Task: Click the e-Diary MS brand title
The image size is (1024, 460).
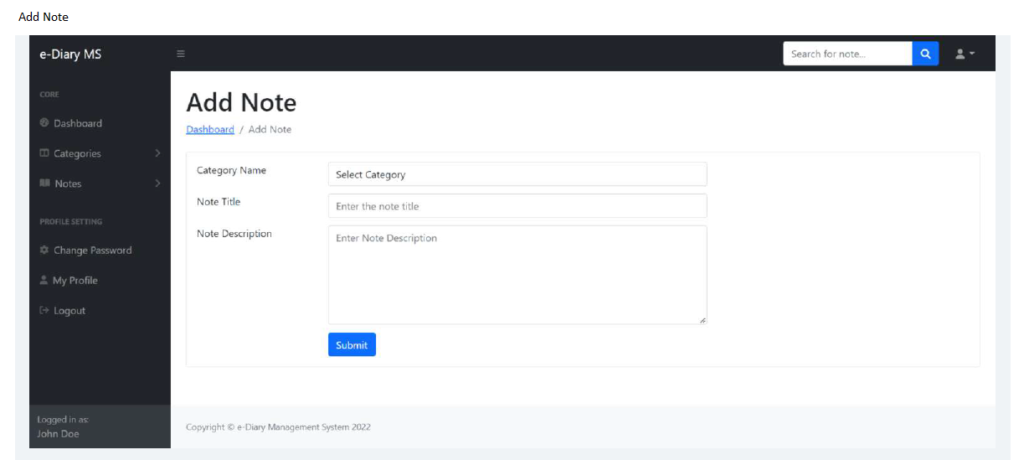Action: click(x=71, y=54)
